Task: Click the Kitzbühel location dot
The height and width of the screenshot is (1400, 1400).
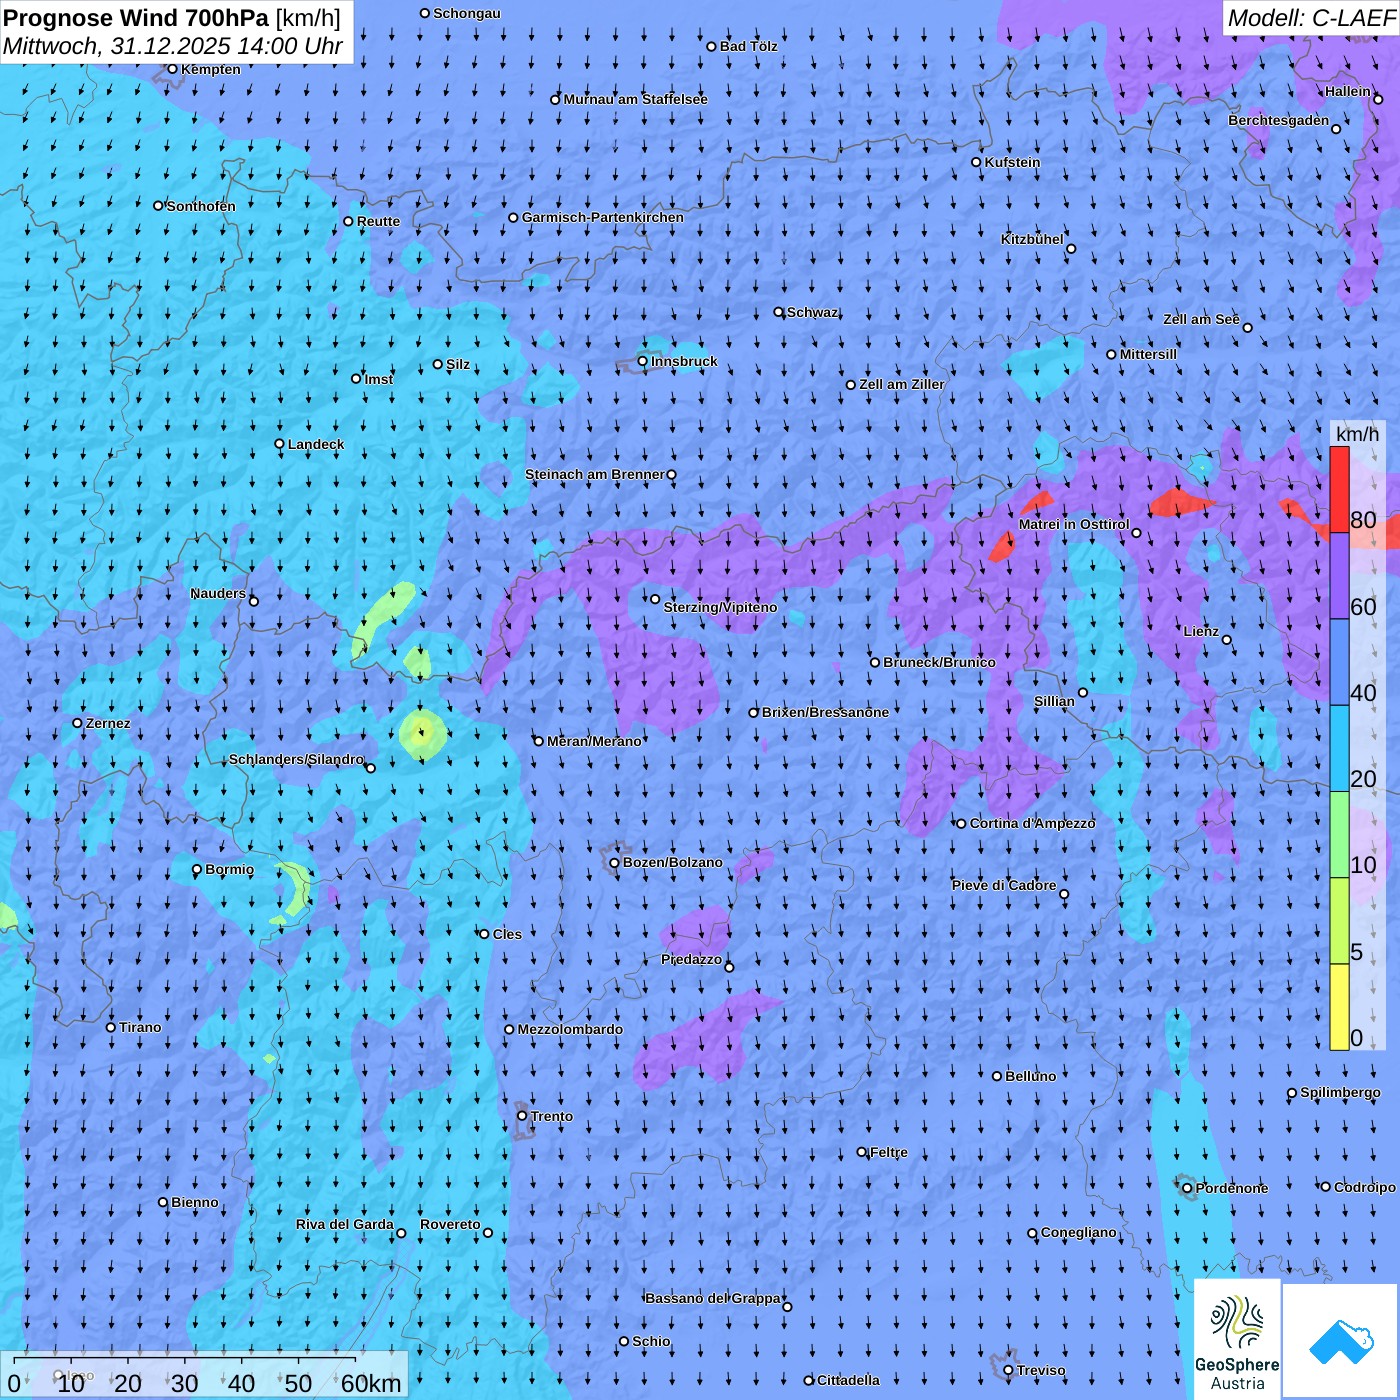Action: coord(1071,249)
